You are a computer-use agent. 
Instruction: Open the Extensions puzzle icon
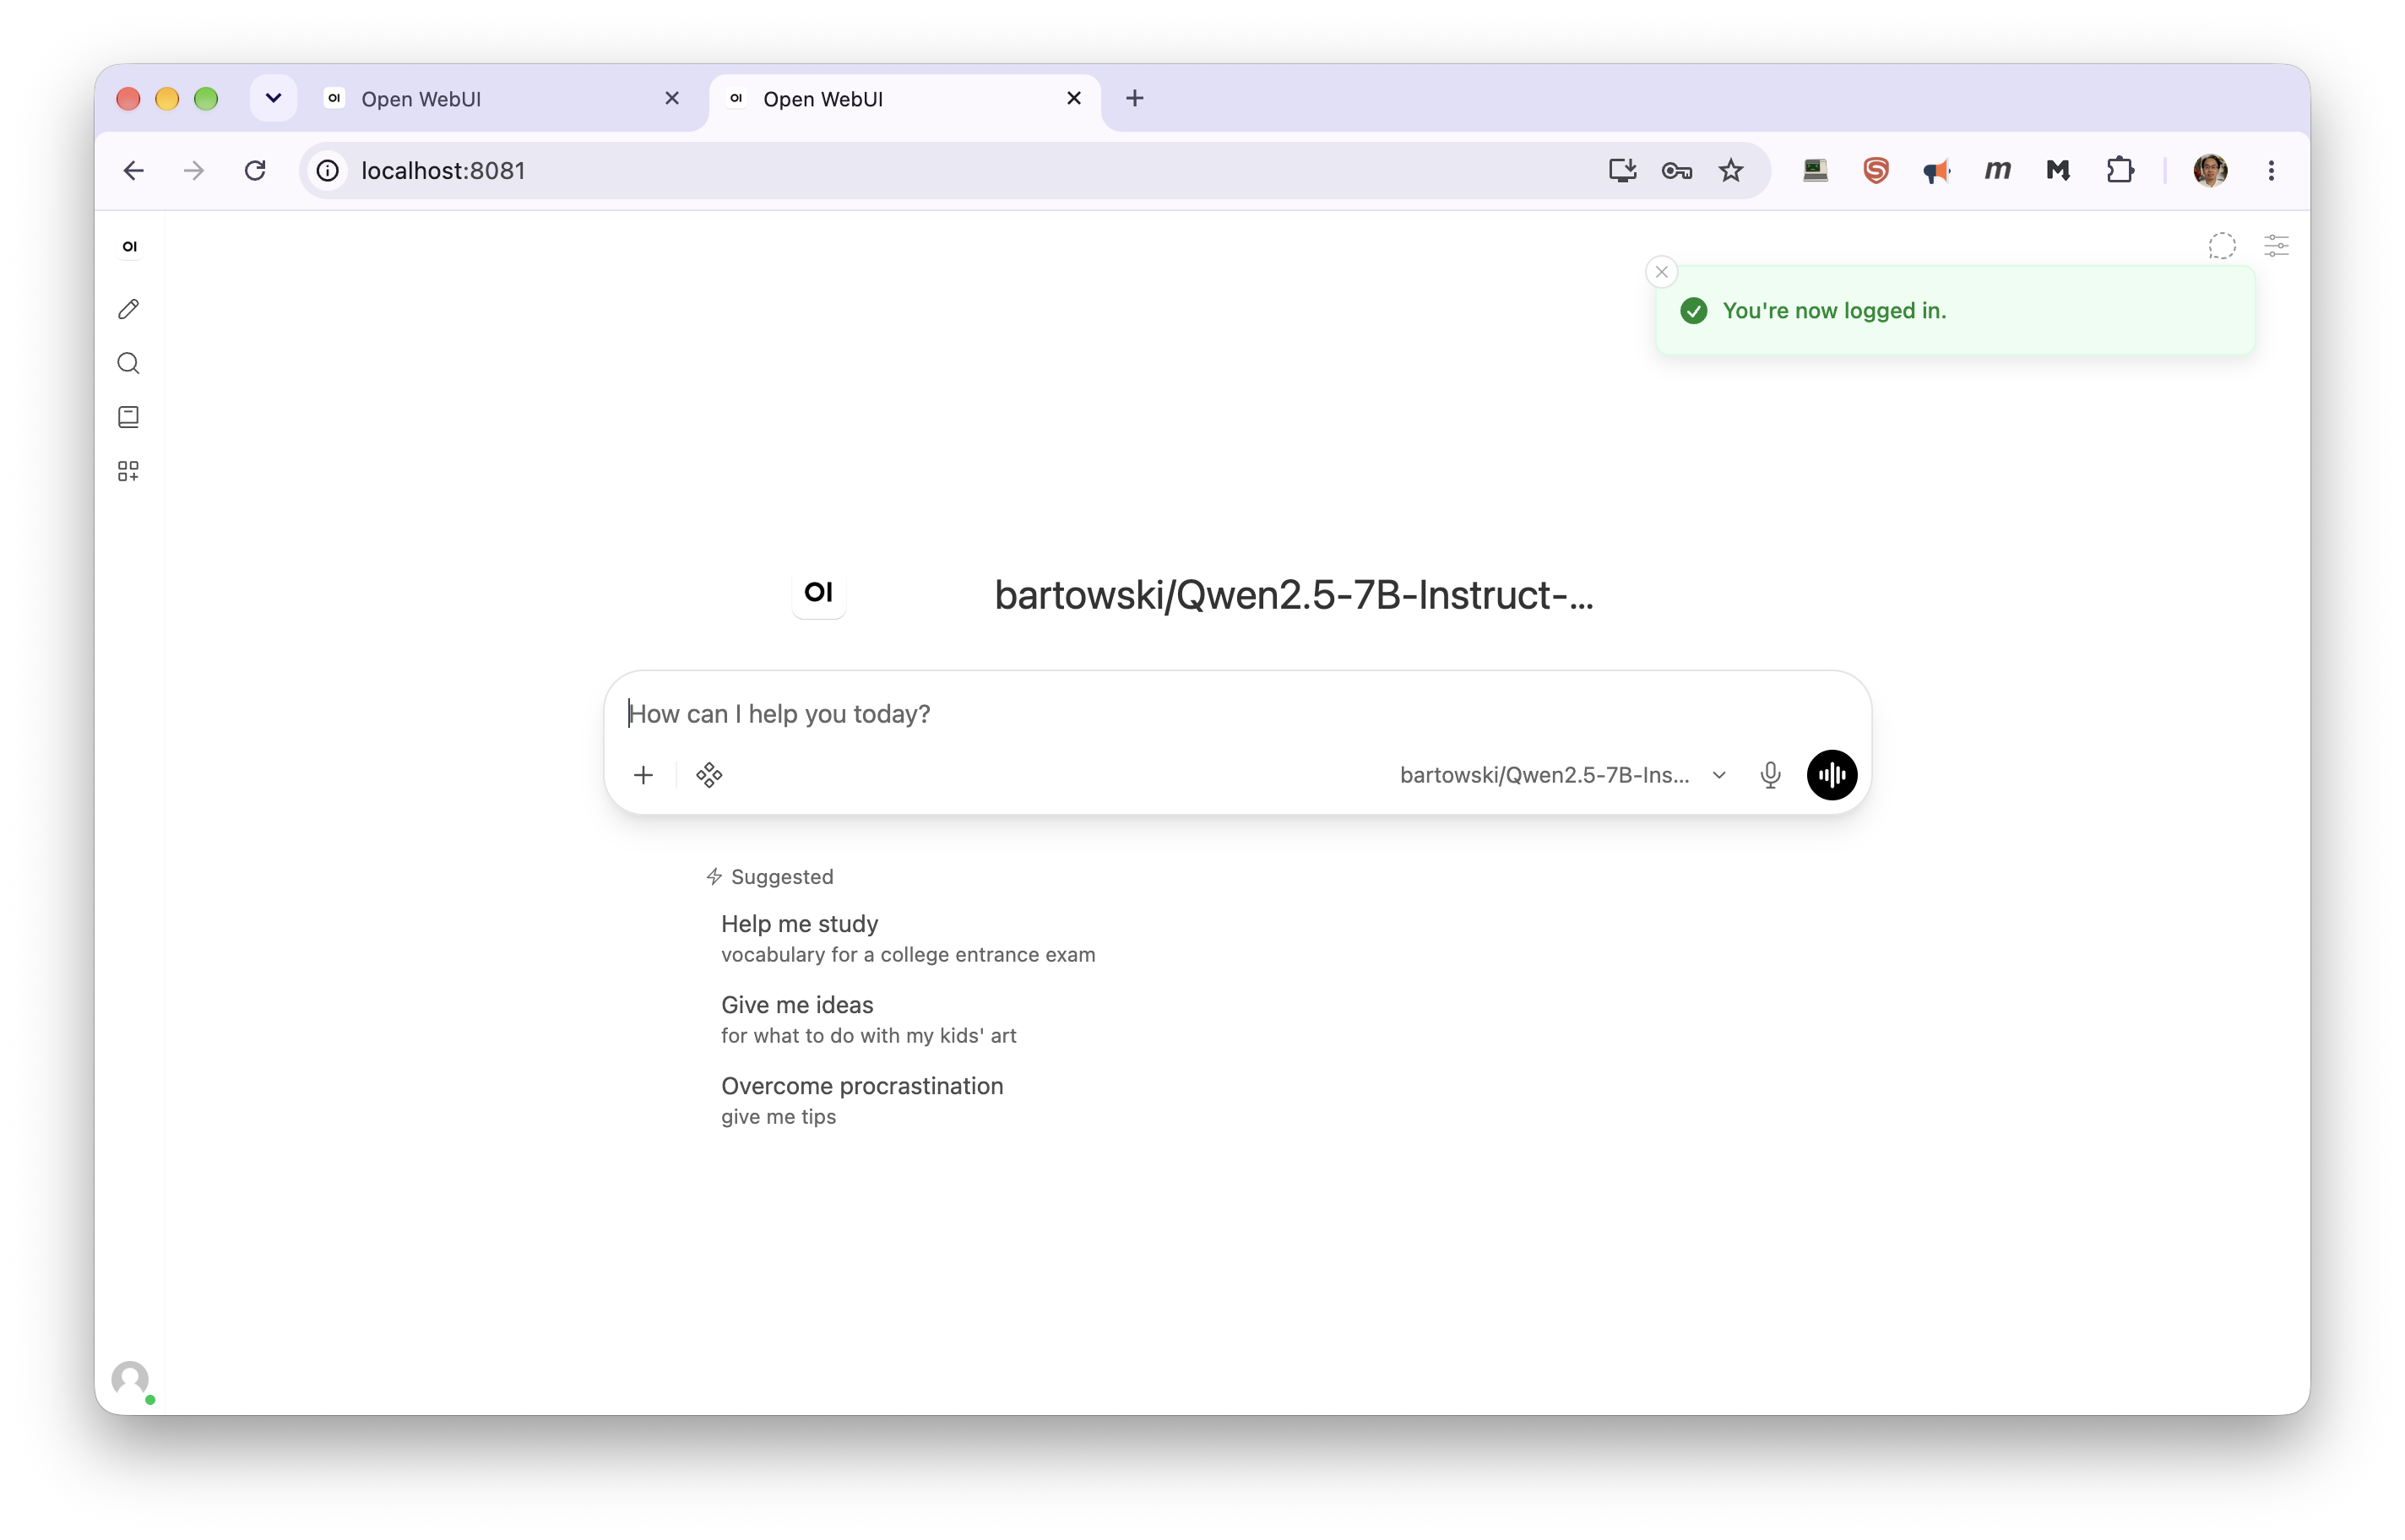[2119, 171]
